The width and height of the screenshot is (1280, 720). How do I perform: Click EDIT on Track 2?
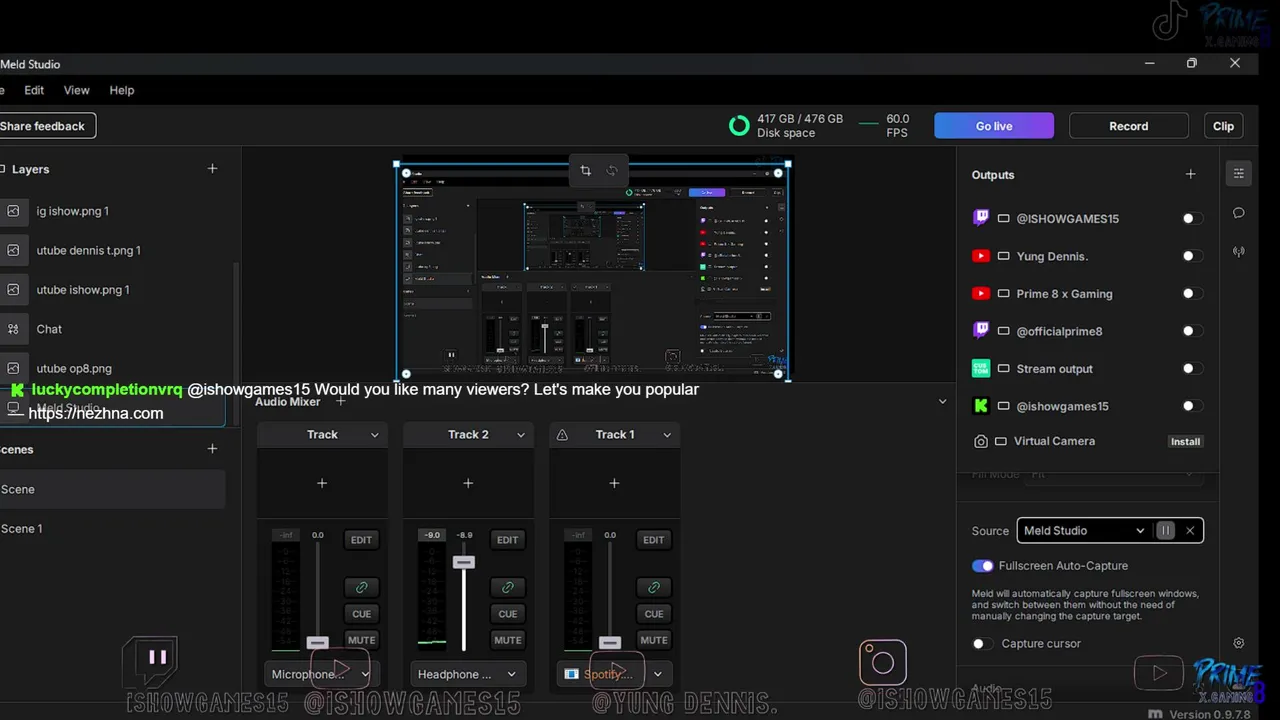[507, 540]
